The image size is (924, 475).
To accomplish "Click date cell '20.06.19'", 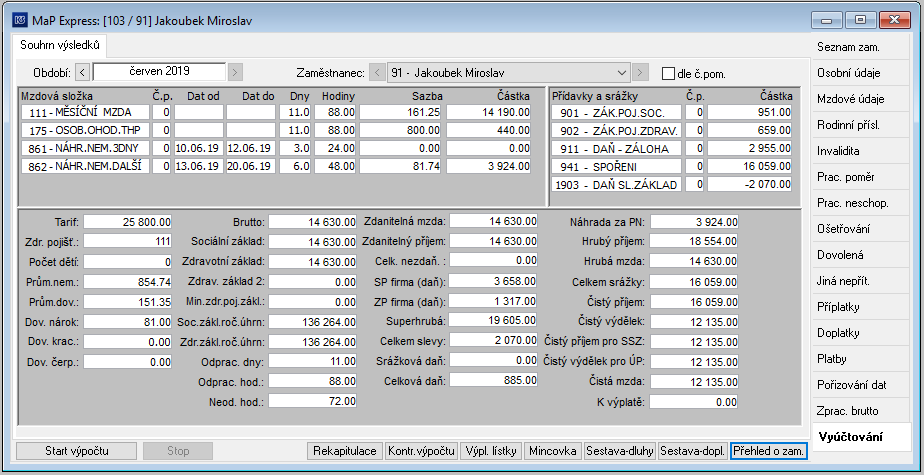I will [x=251, y=167].
